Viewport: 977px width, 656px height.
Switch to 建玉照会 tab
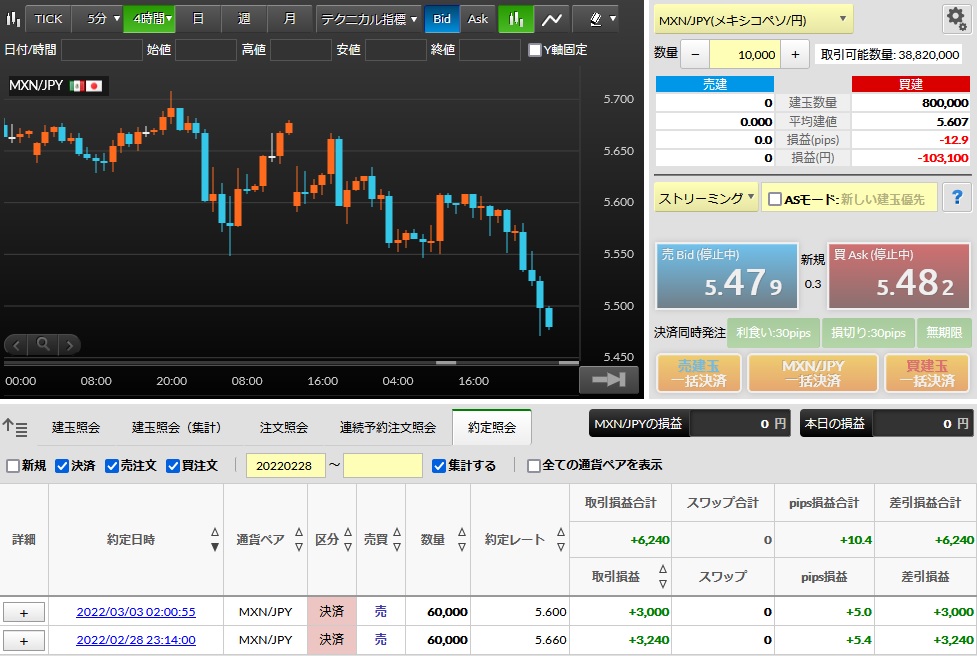tap(75, 427)
